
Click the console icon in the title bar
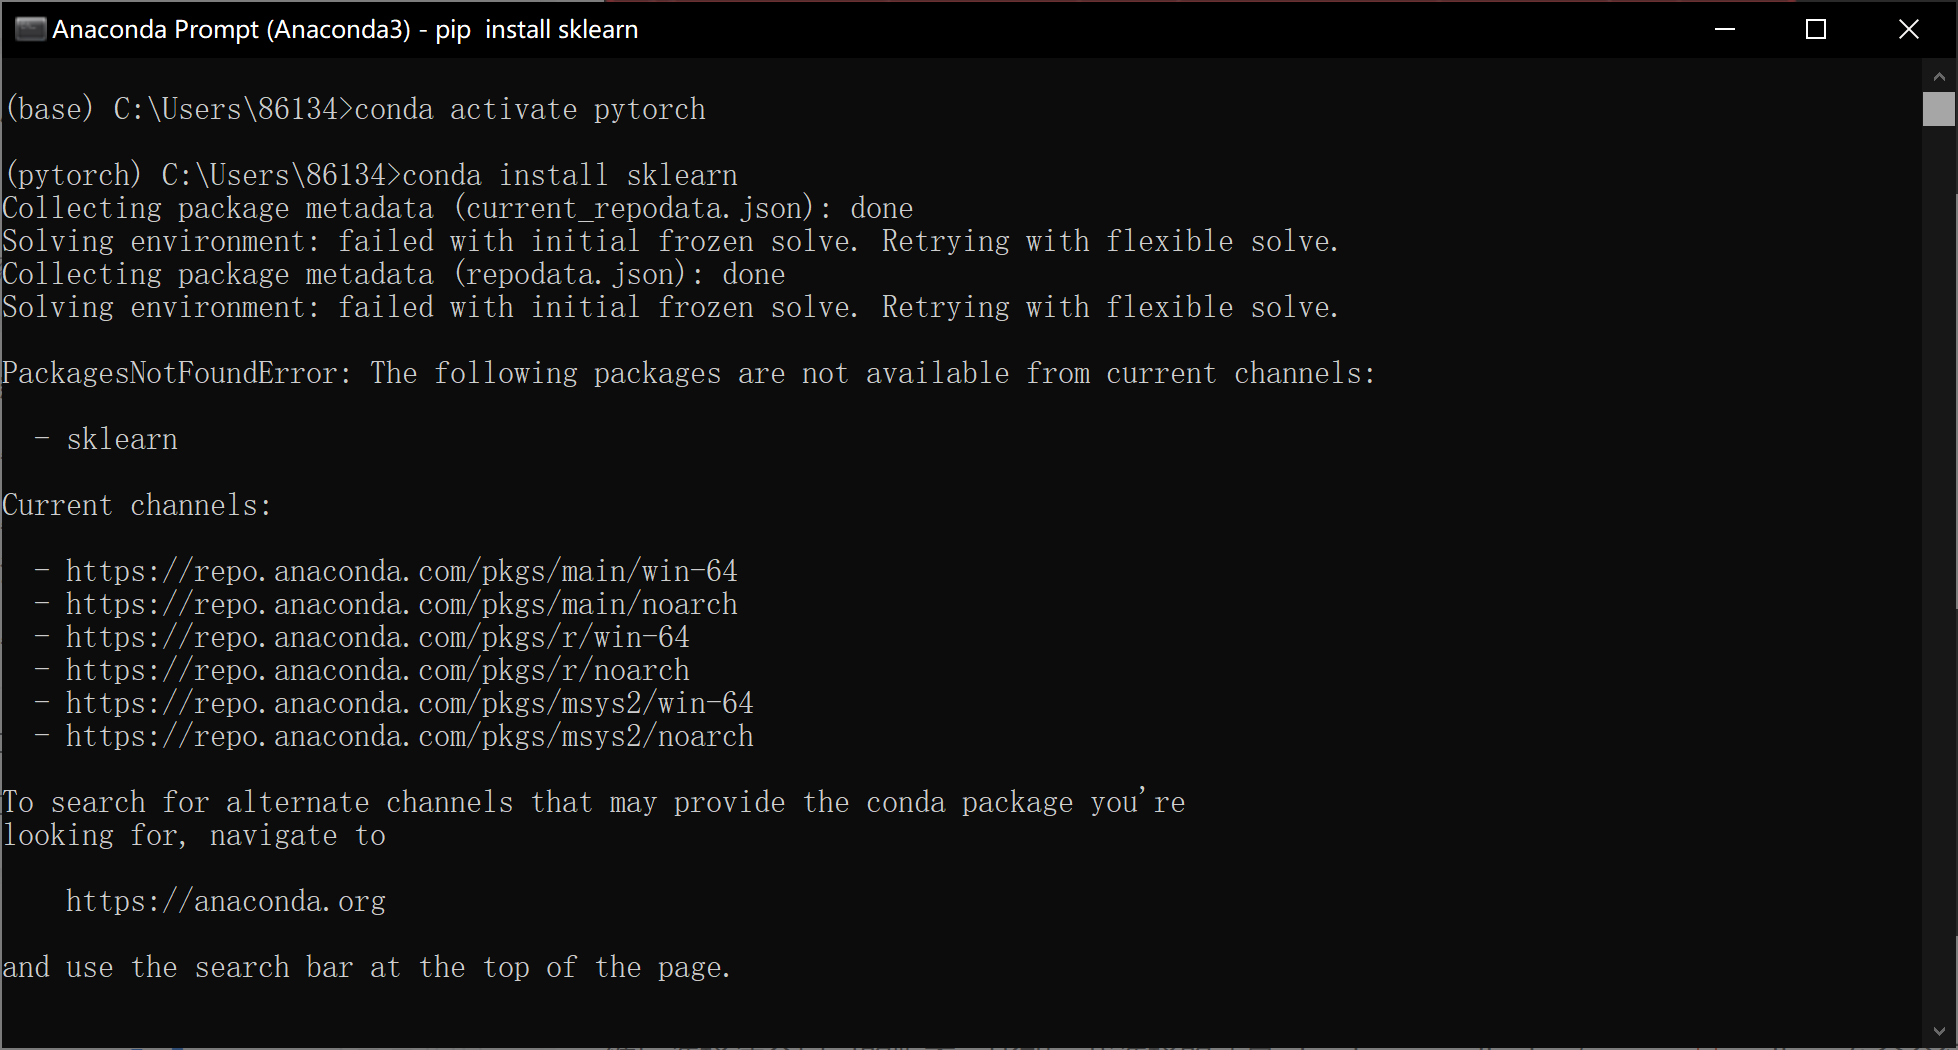click(x=30, y=29)
